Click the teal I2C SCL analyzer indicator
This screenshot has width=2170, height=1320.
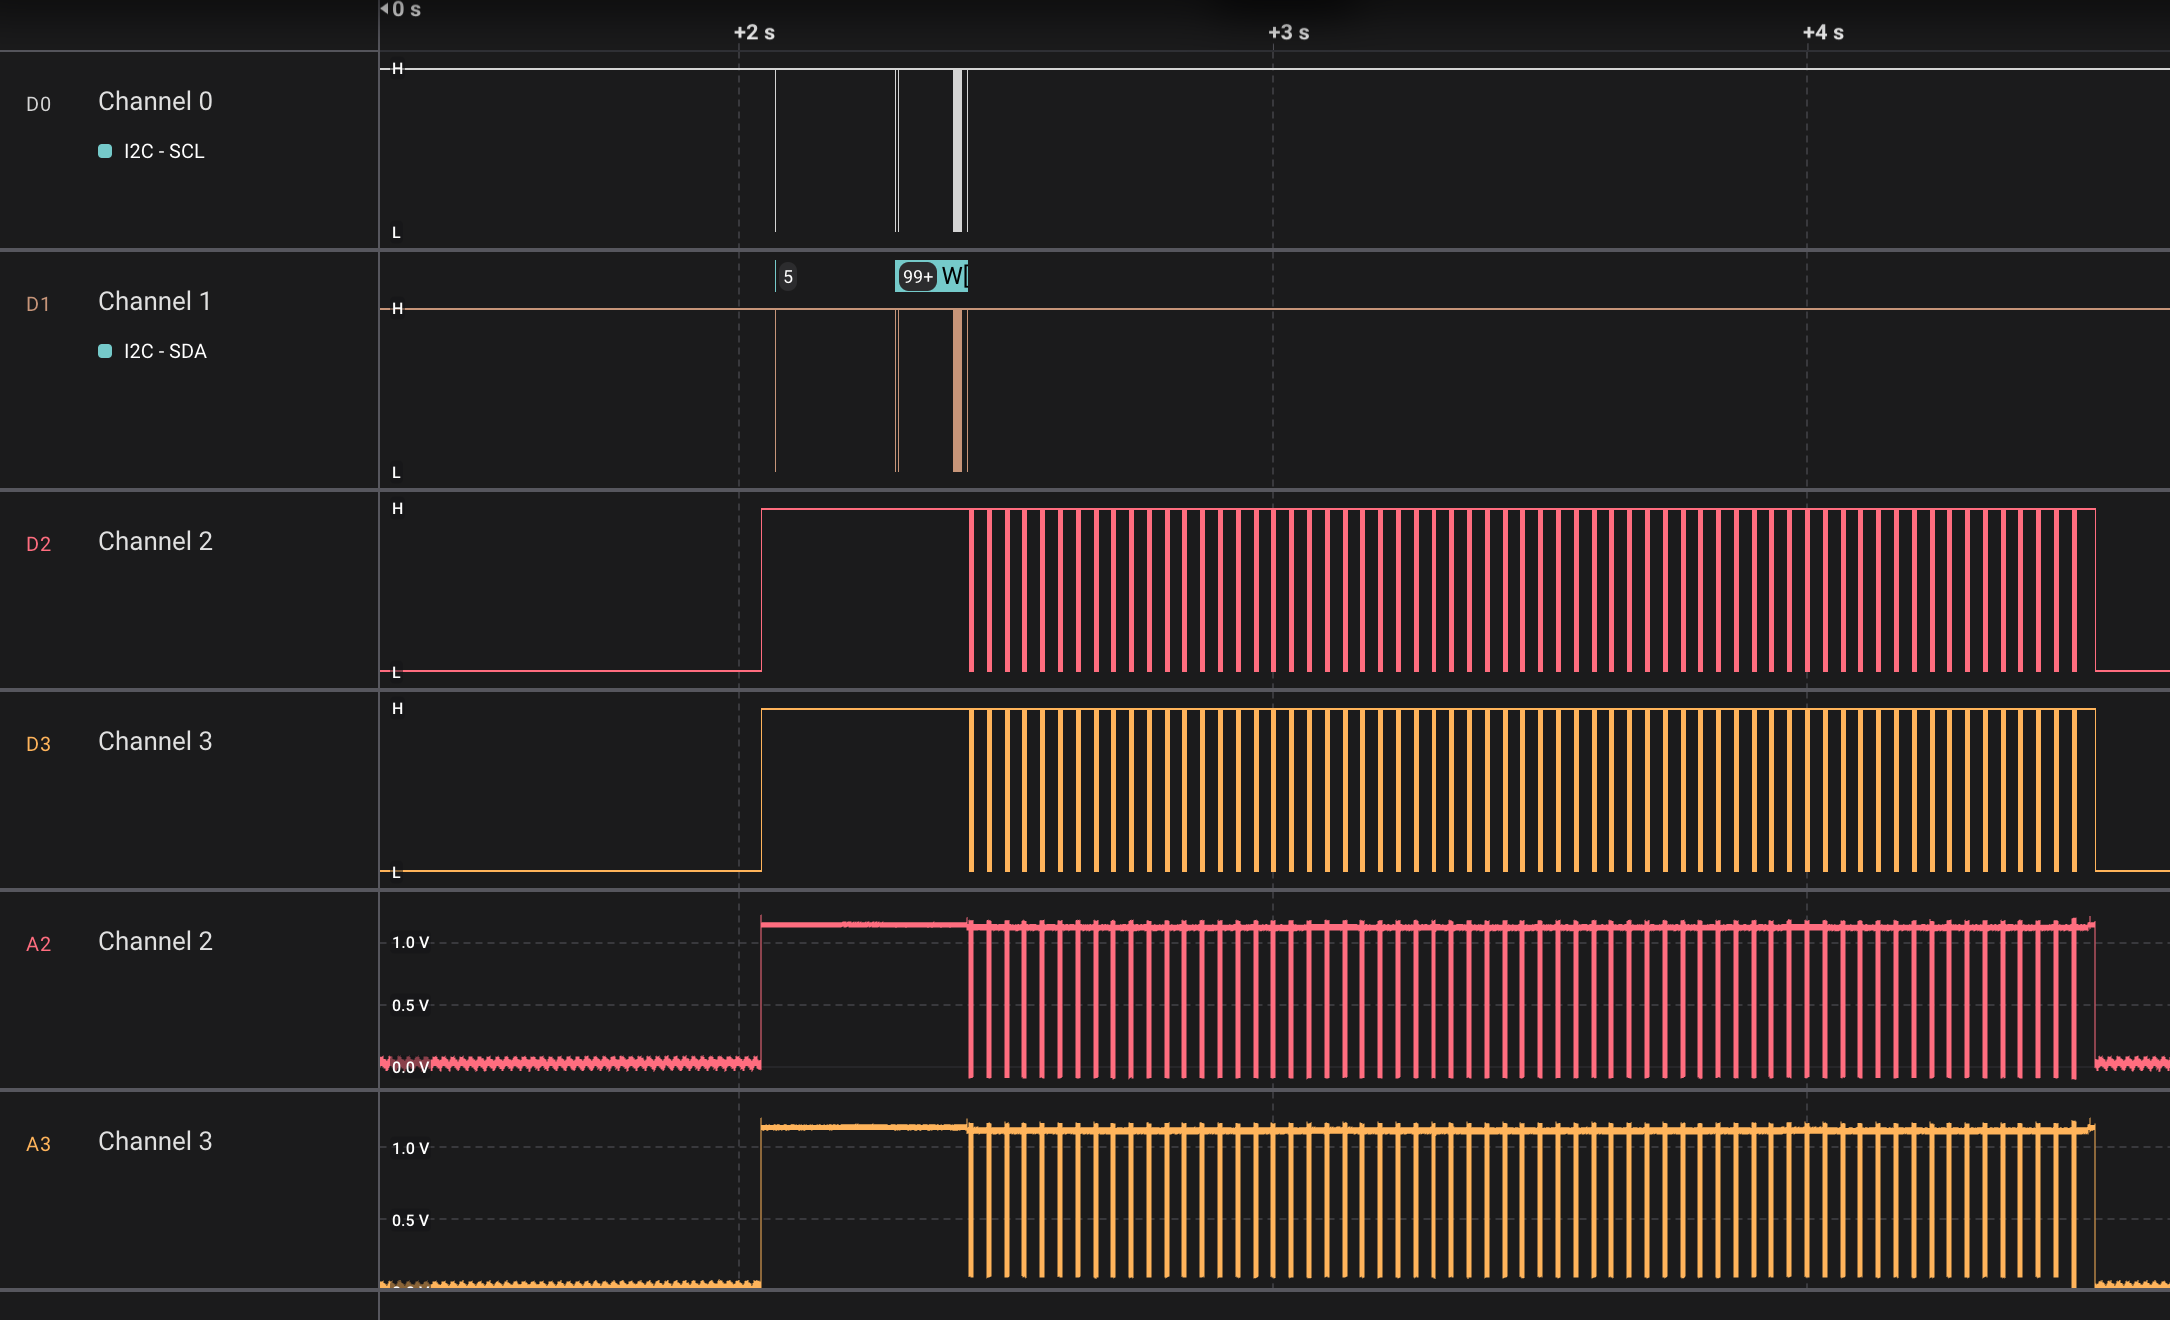105,151
